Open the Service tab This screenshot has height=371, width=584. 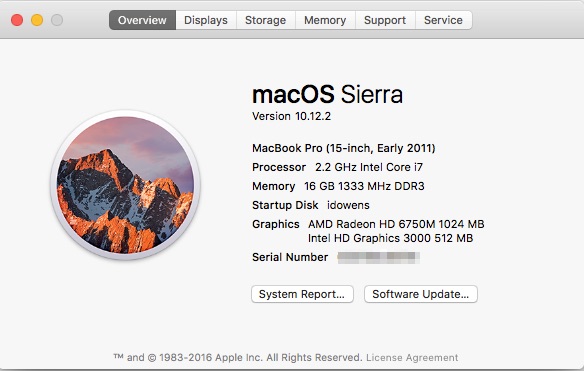coord(444,20)
